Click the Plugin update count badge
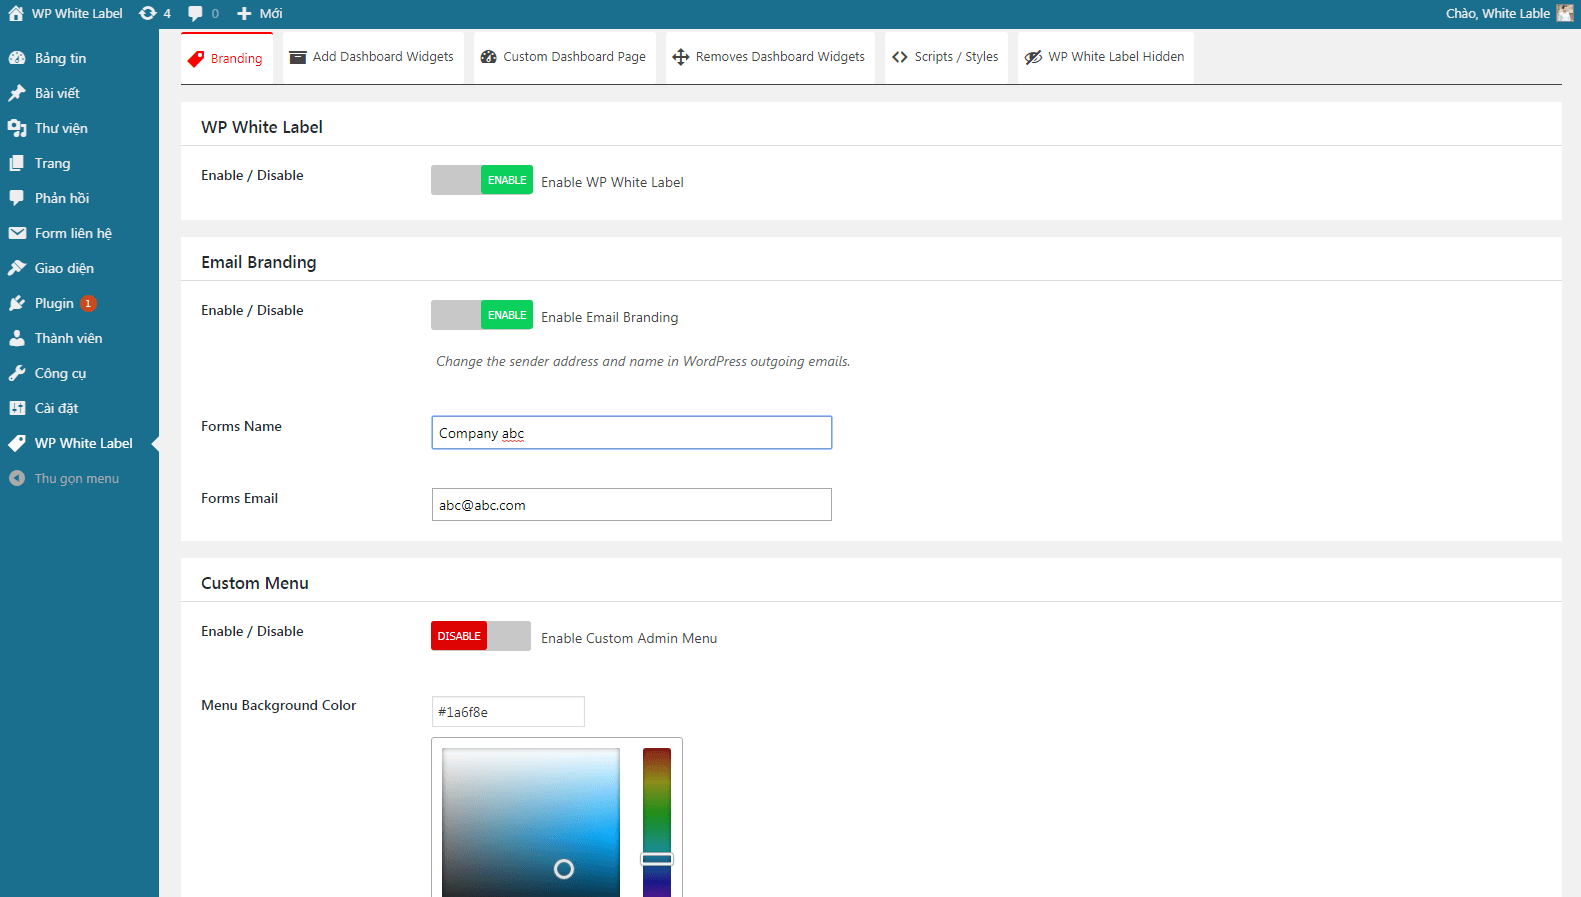The width and height of the screenshot is (1581, 897). tap(88, 303)
